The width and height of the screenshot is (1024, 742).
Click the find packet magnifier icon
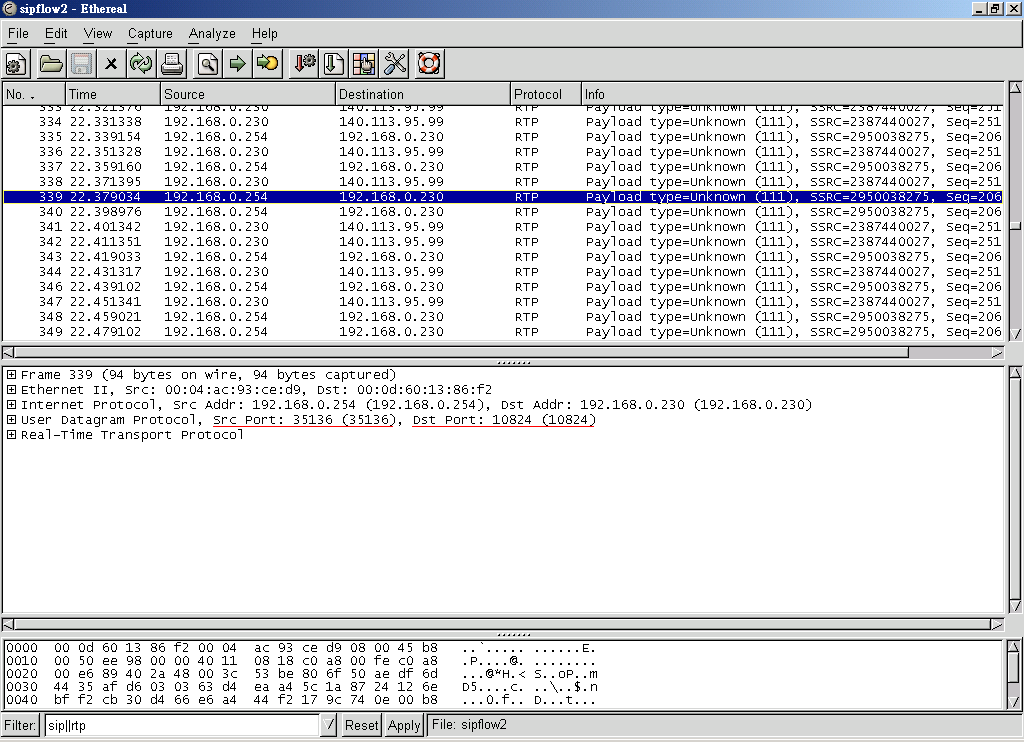click(208, 65)
